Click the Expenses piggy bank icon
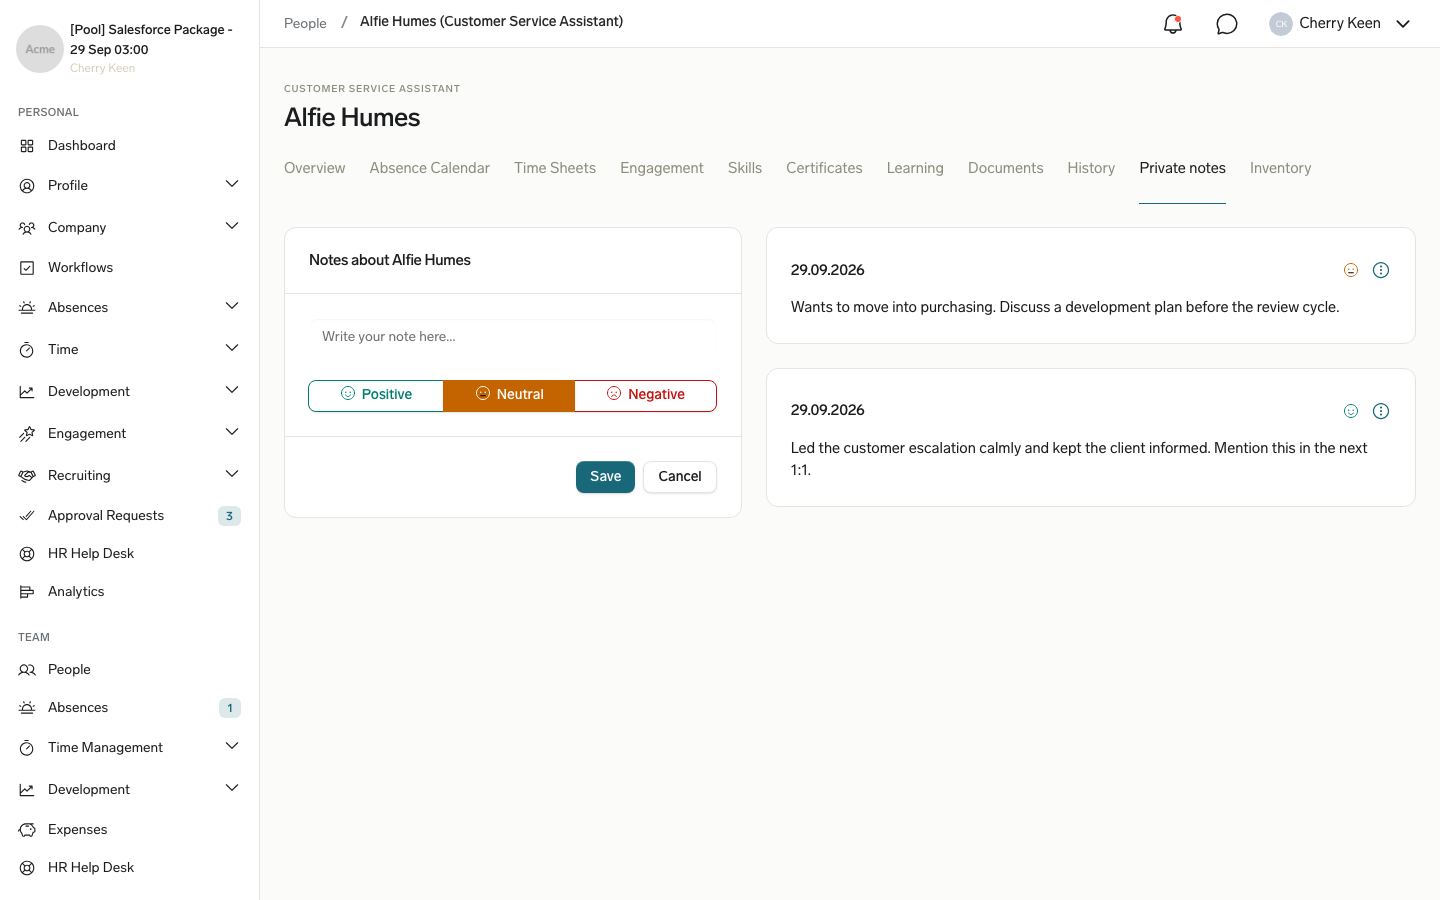 [x=27, y=830]
